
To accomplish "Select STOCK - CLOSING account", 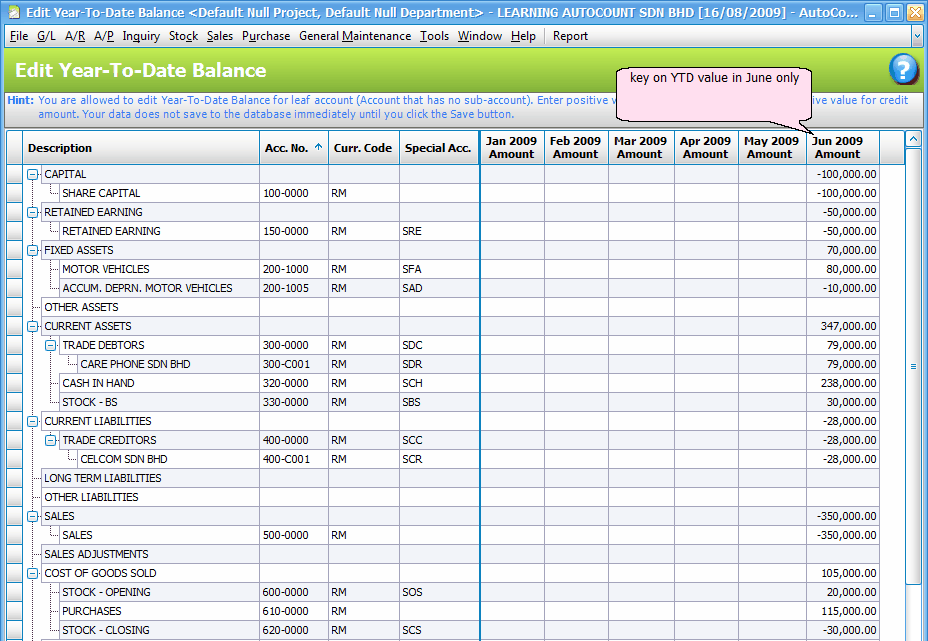I will tap(105, 630).
